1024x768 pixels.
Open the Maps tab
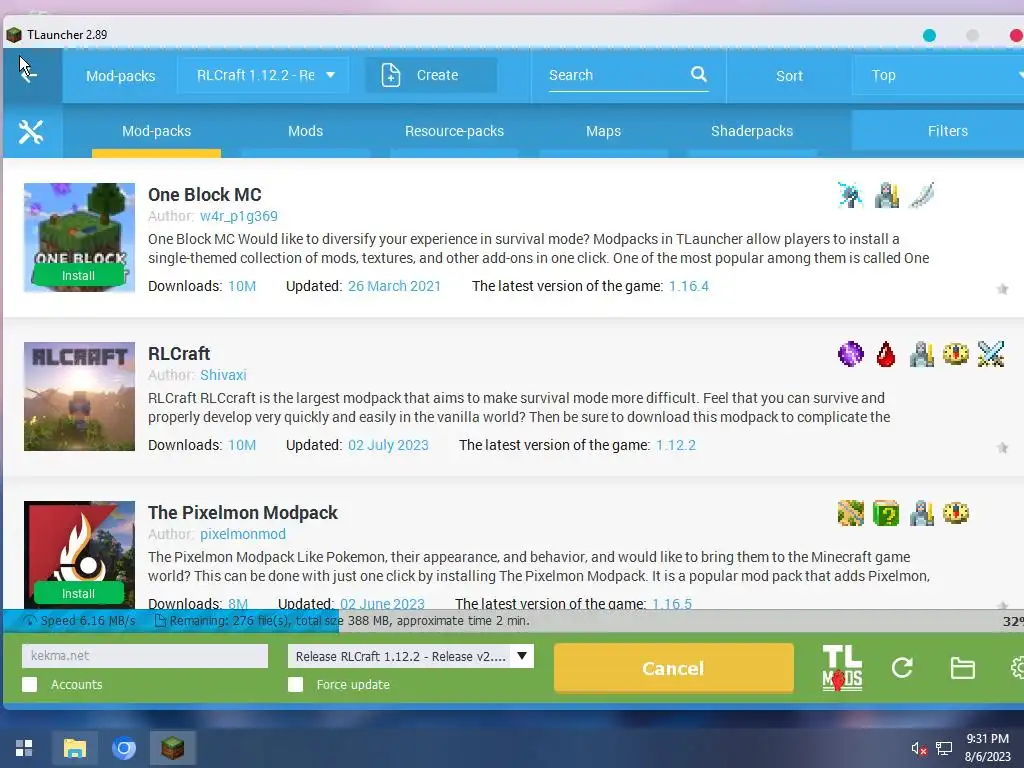click(603, 131)
